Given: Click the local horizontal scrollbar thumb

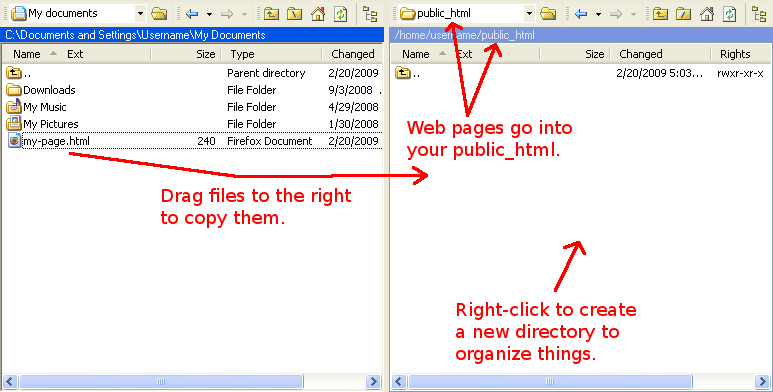Looking at the screenshot, I should coord(161,382).
